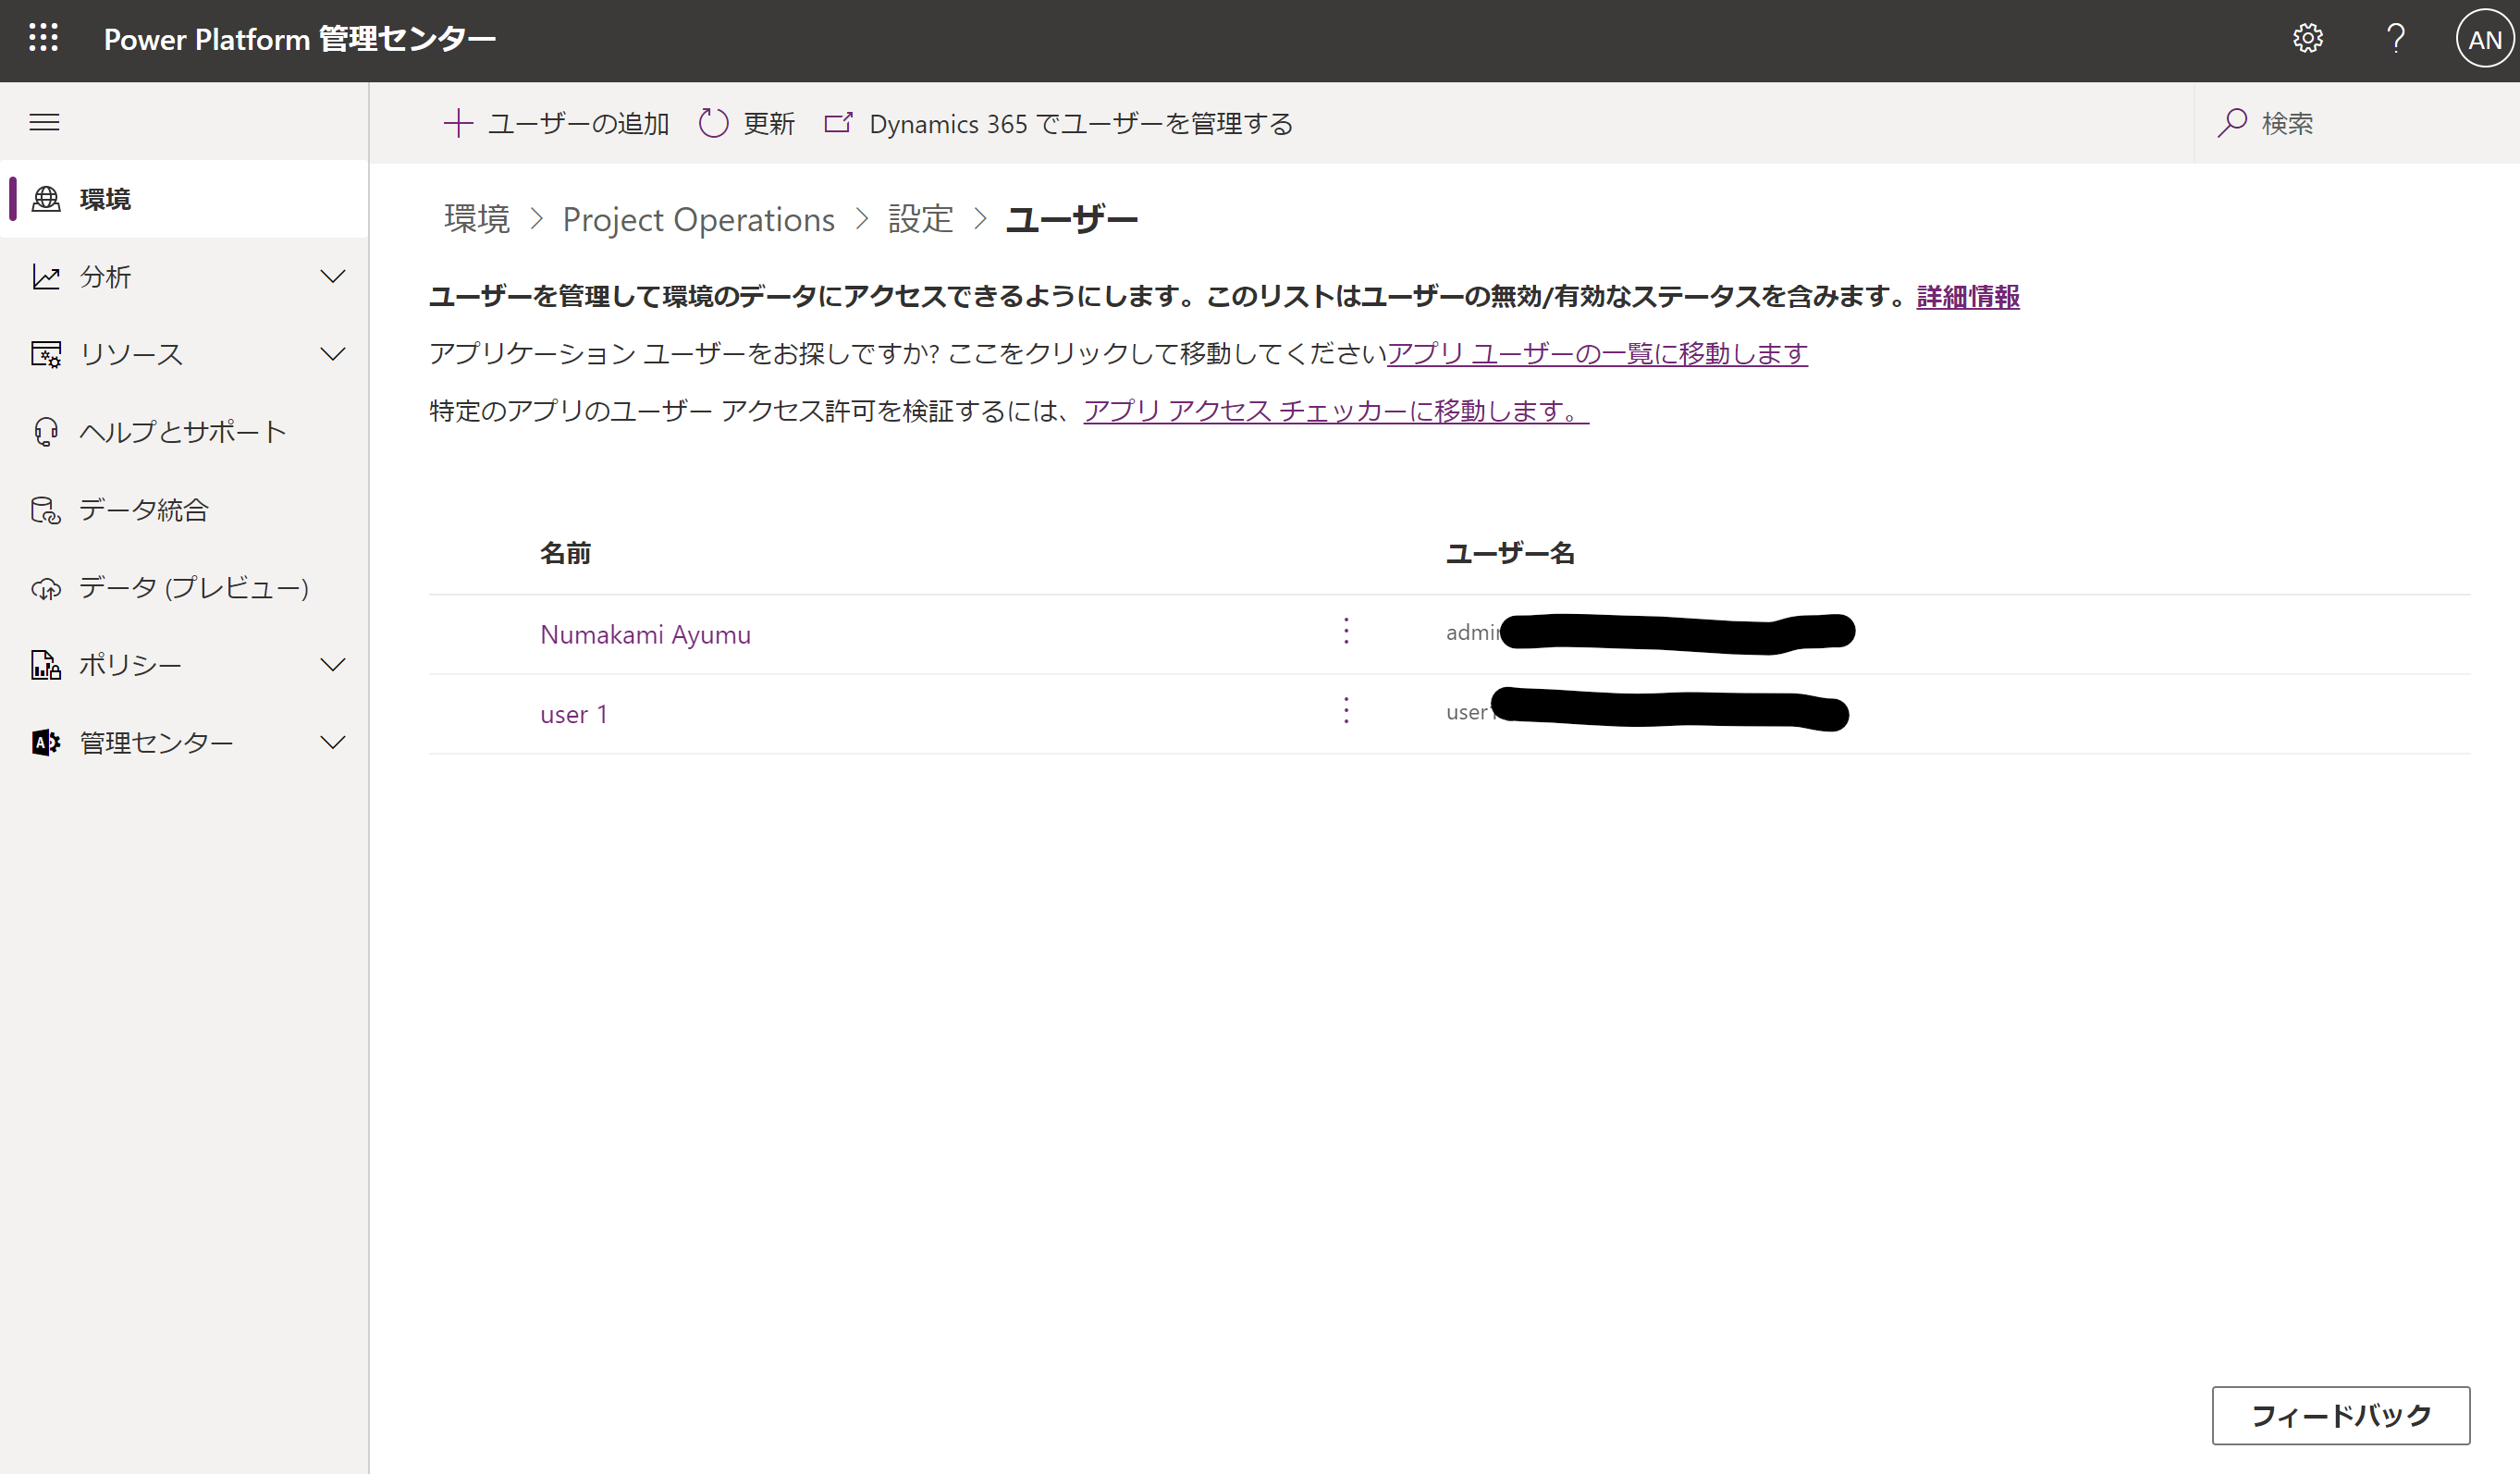This screenshot has width=2520, height=1474.
Task: Open アプリ アクセス チェッカーに移動します link
Action: point(1336,411)
